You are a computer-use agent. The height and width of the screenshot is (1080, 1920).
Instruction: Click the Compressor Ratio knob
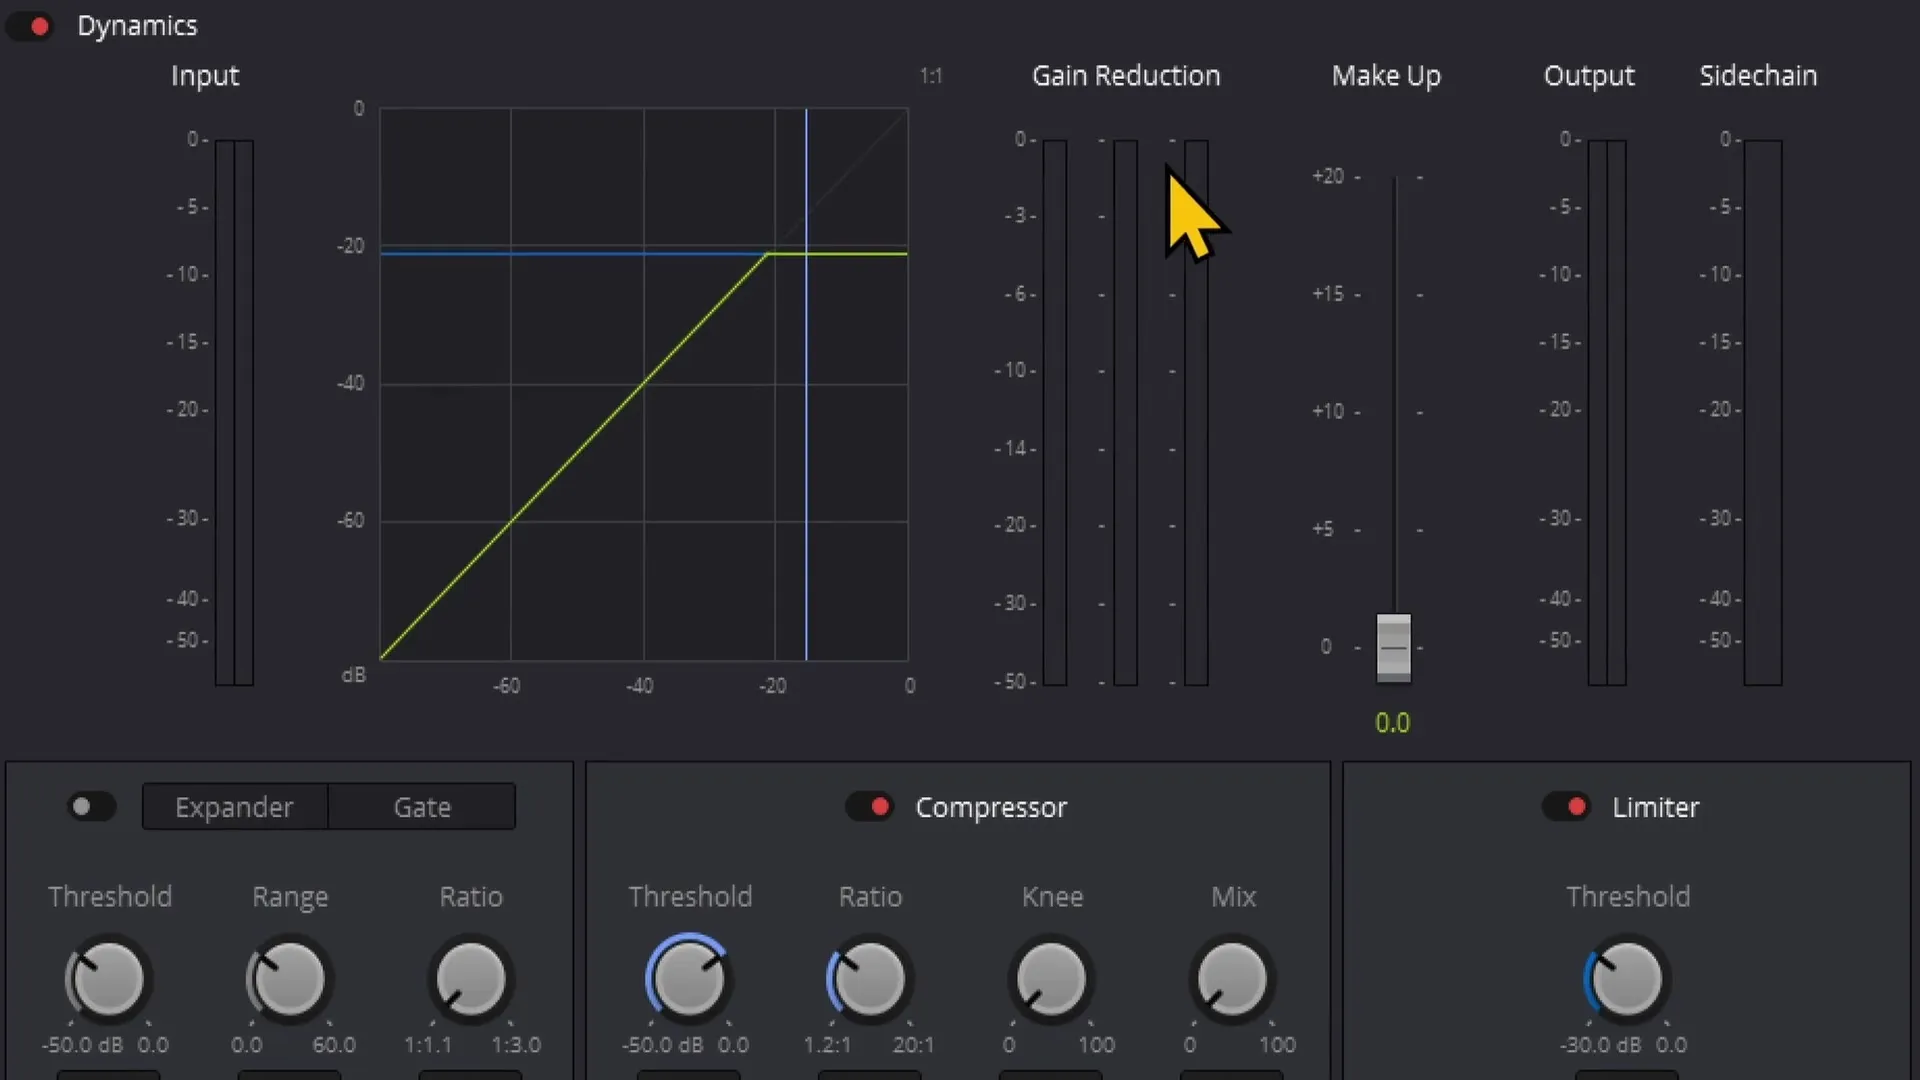(x=869, y=980)
